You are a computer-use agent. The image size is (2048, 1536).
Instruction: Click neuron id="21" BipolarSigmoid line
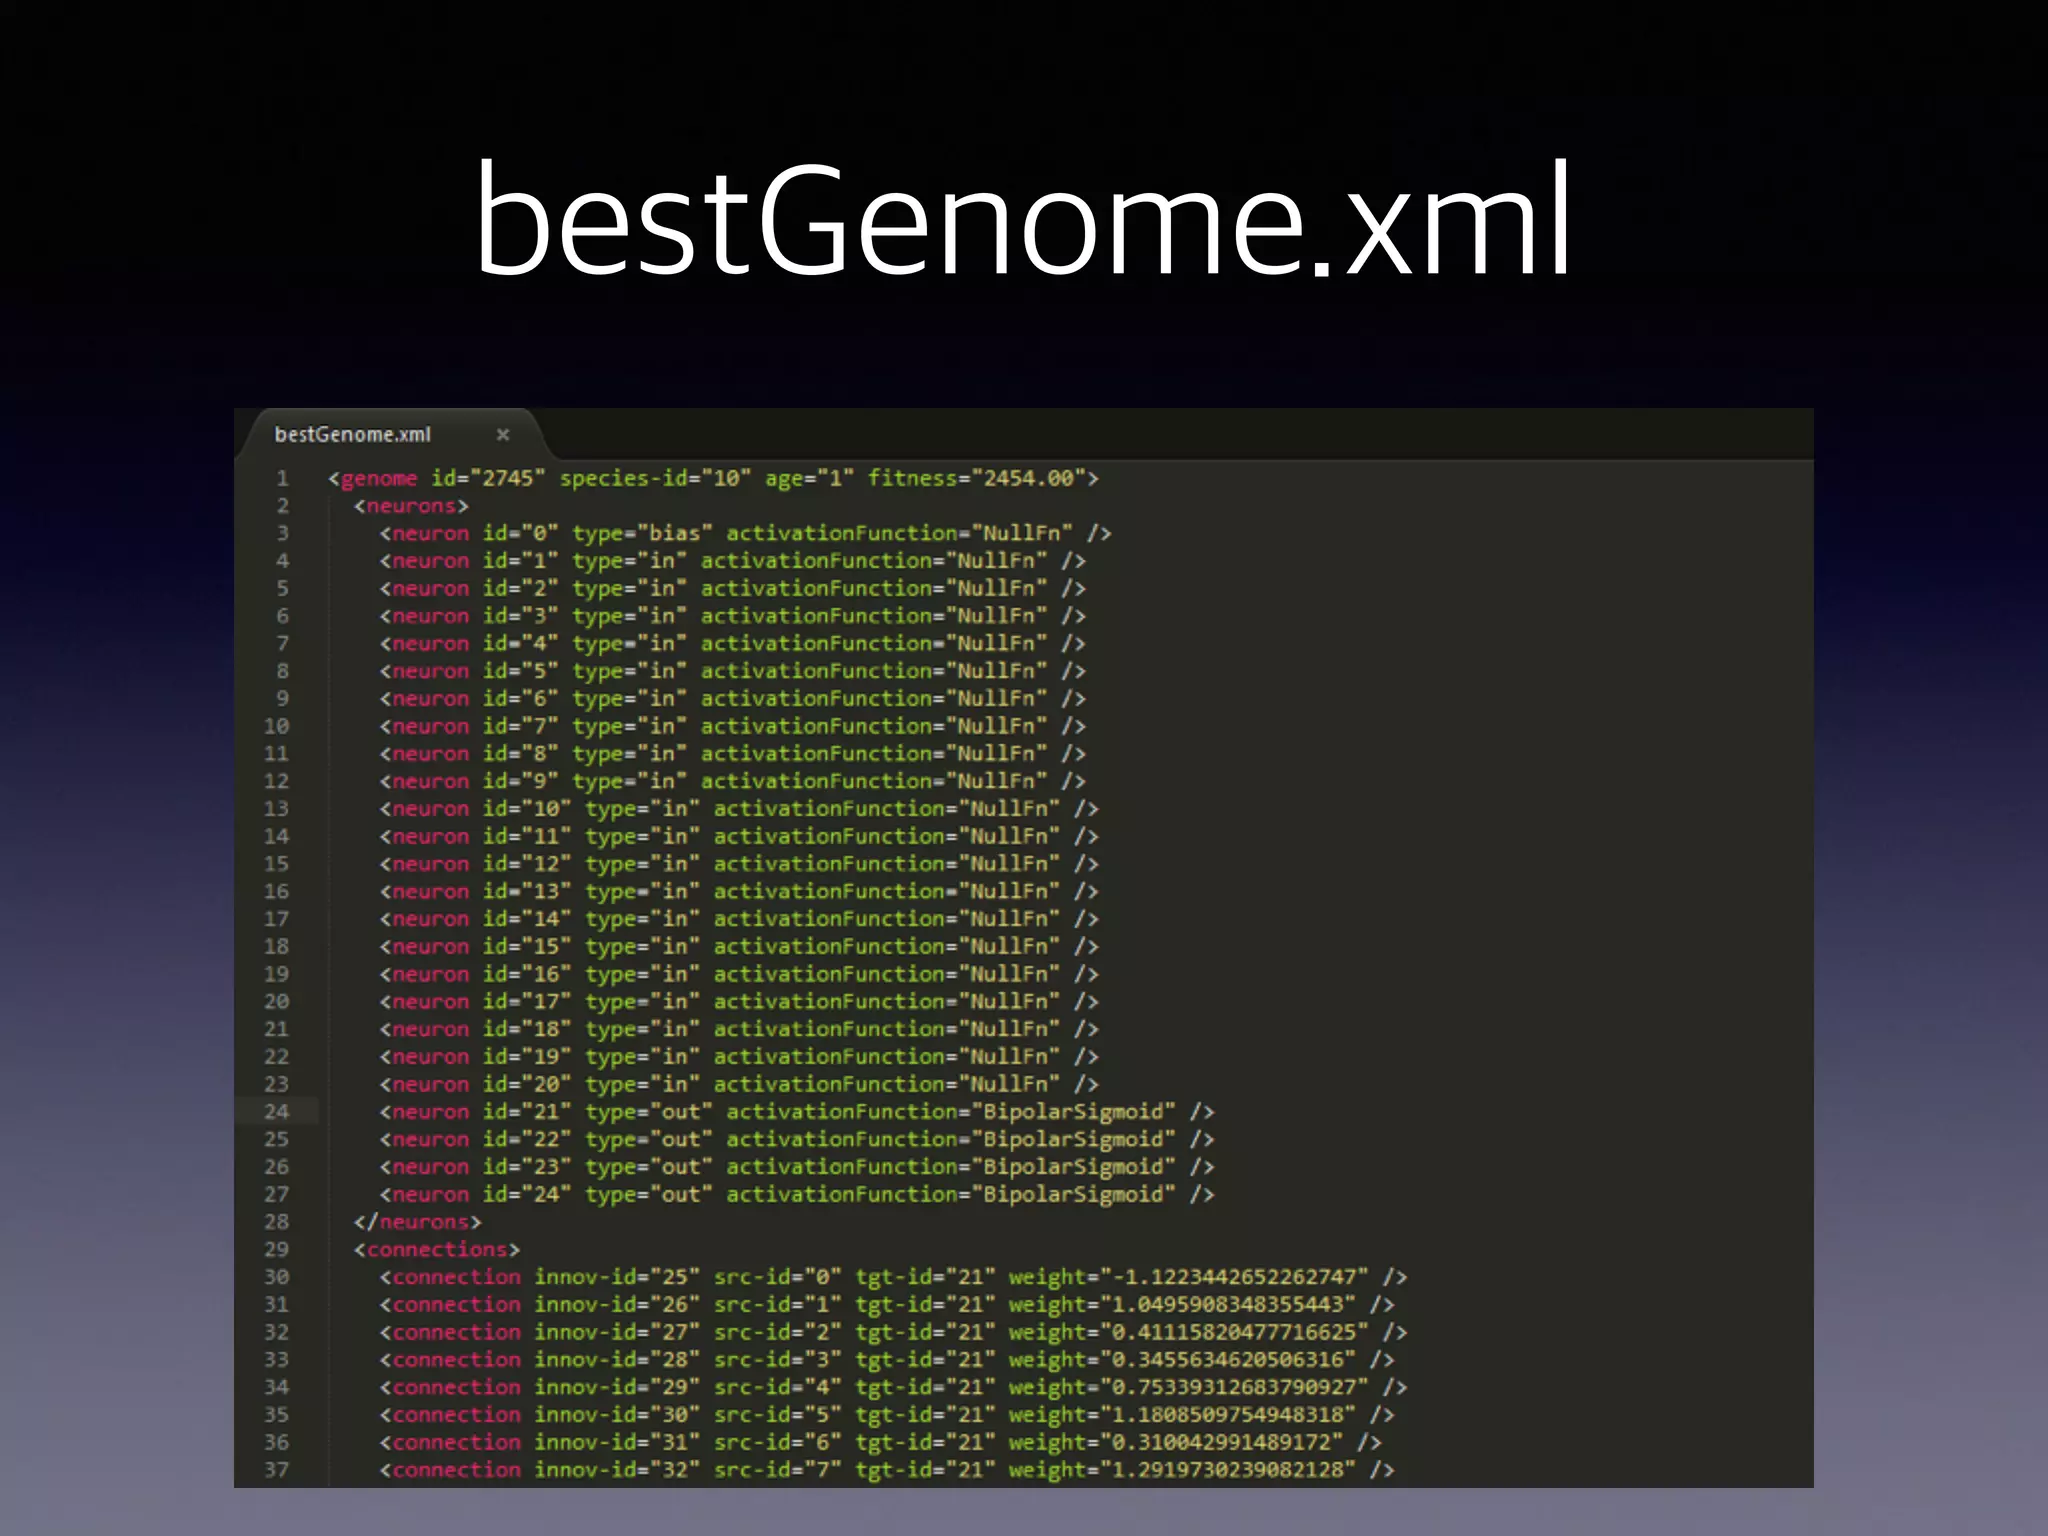[x=797, y=1112]
